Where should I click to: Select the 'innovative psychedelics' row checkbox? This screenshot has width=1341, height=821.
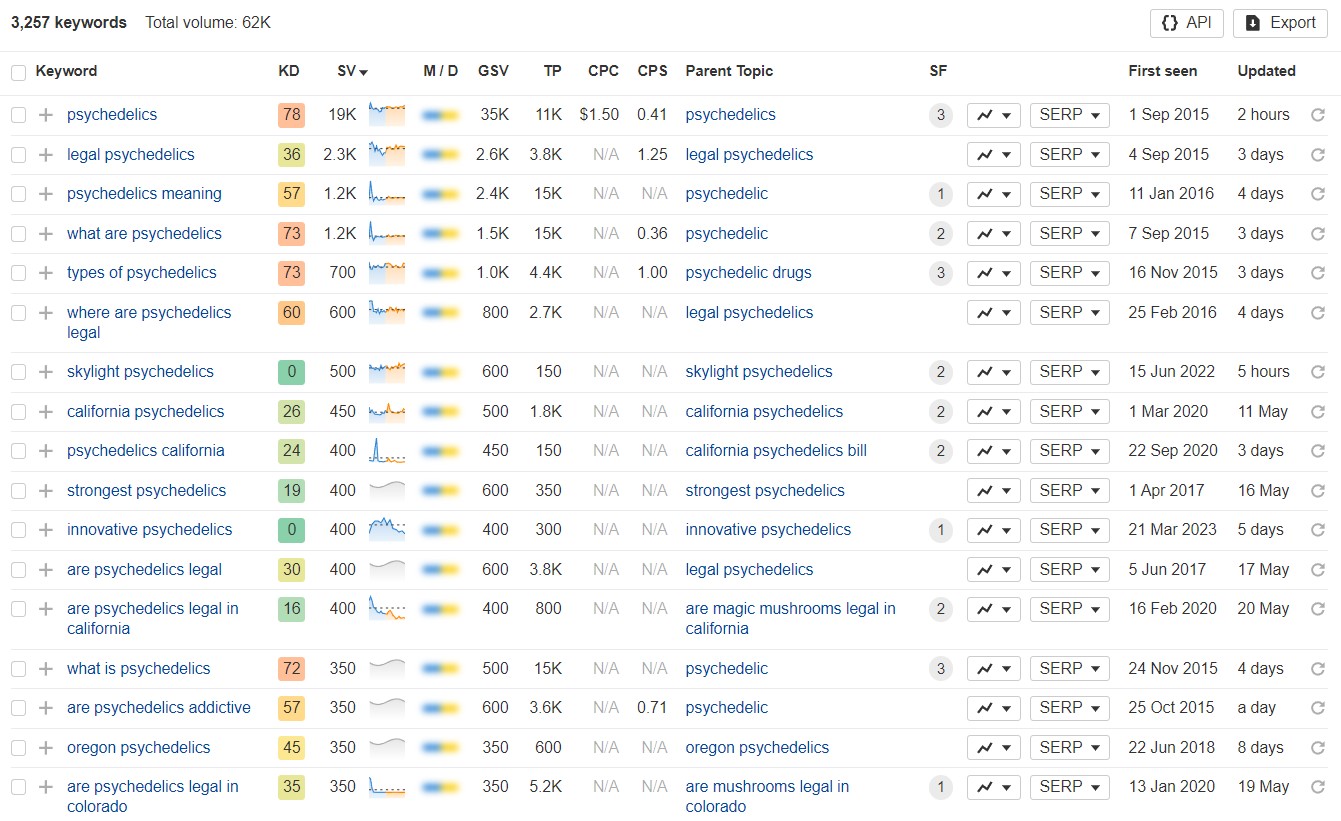click(18, 530)
